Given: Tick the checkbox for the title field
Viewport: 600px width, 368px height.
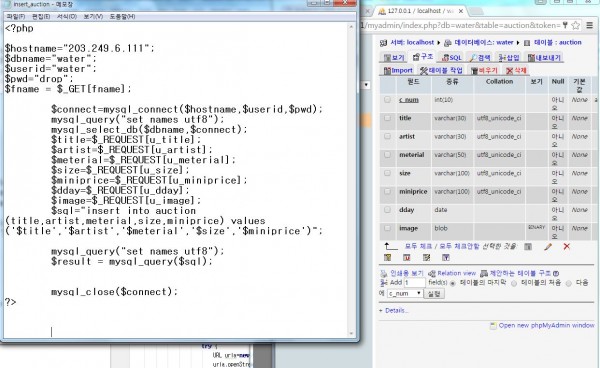Looking at the screenshot, I should 387,118.
